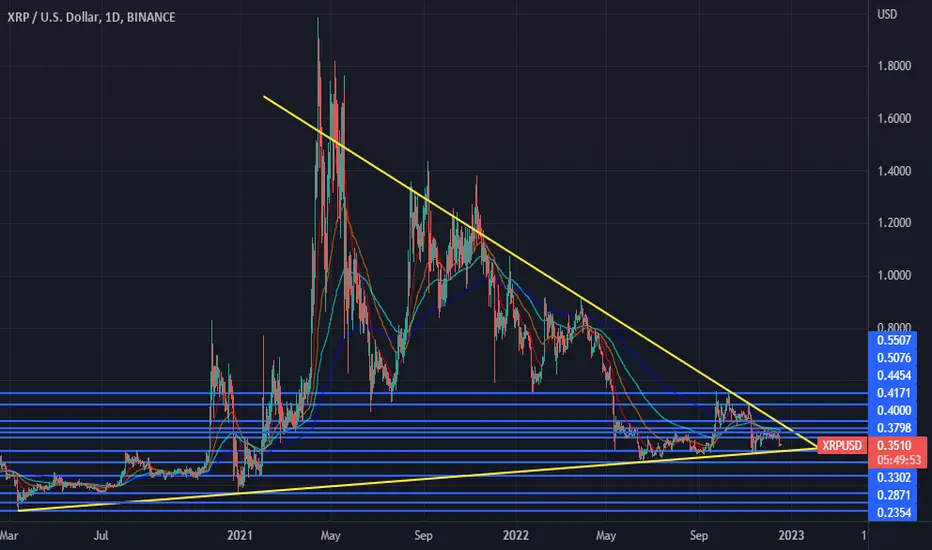Click the Mar time axis label
The width and height of the screenshot is (932, 550).
pos(9,536)
